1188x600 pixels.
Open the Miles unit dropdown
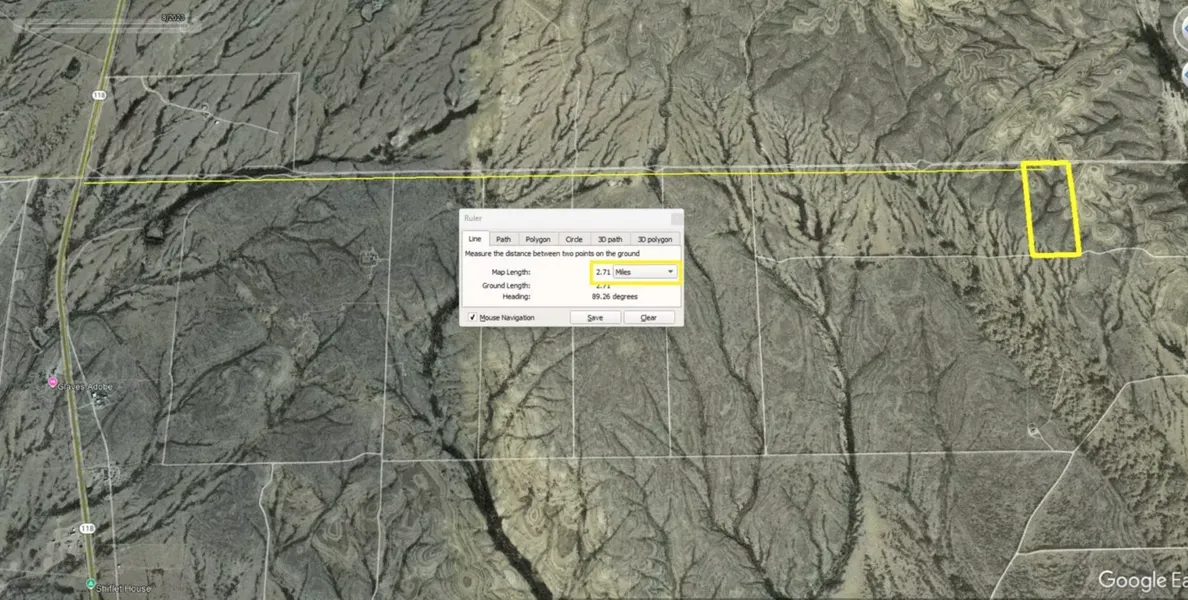[x=645, y=272]
